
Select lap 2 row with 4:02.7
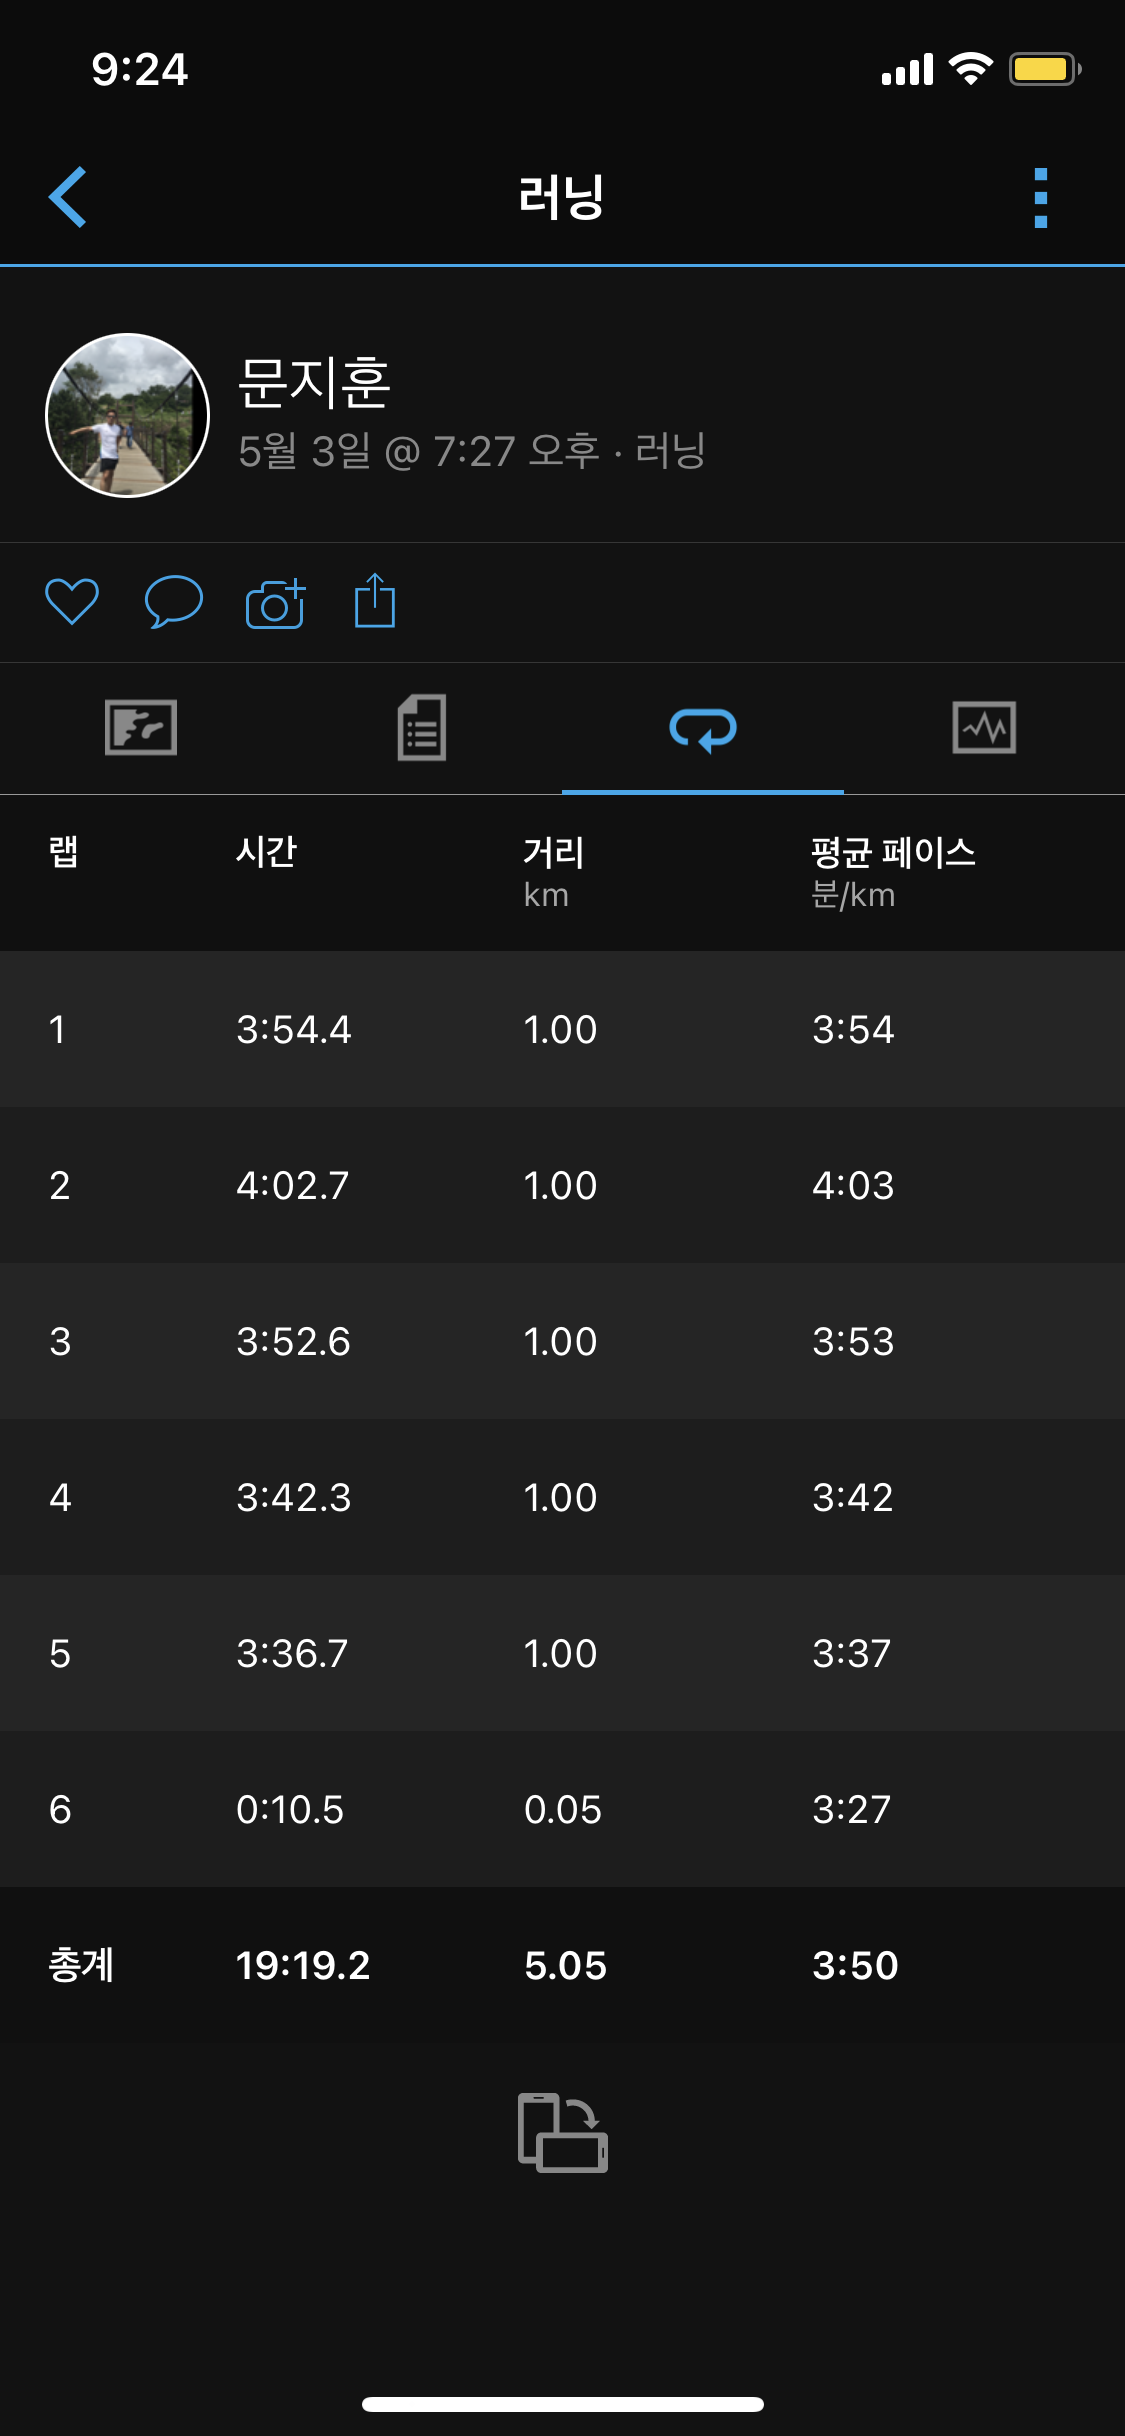point(562,1185)
